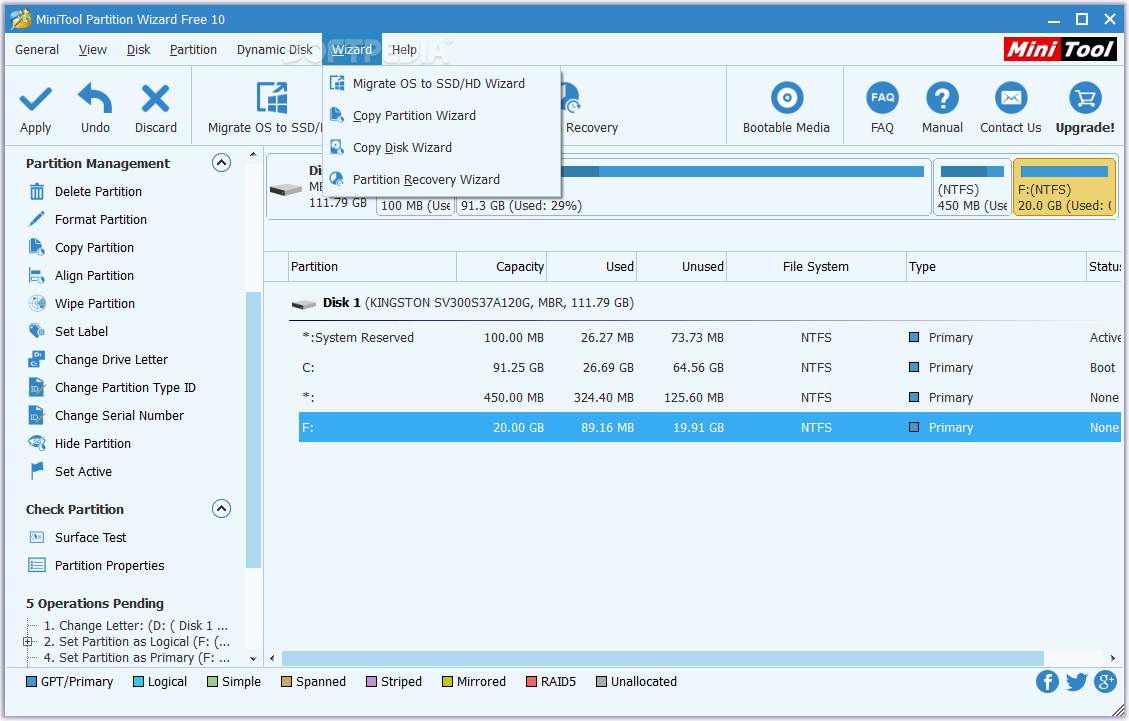Open the Help menu
This screenshot has height=721, width=1129.
click(x=404, y=50)
